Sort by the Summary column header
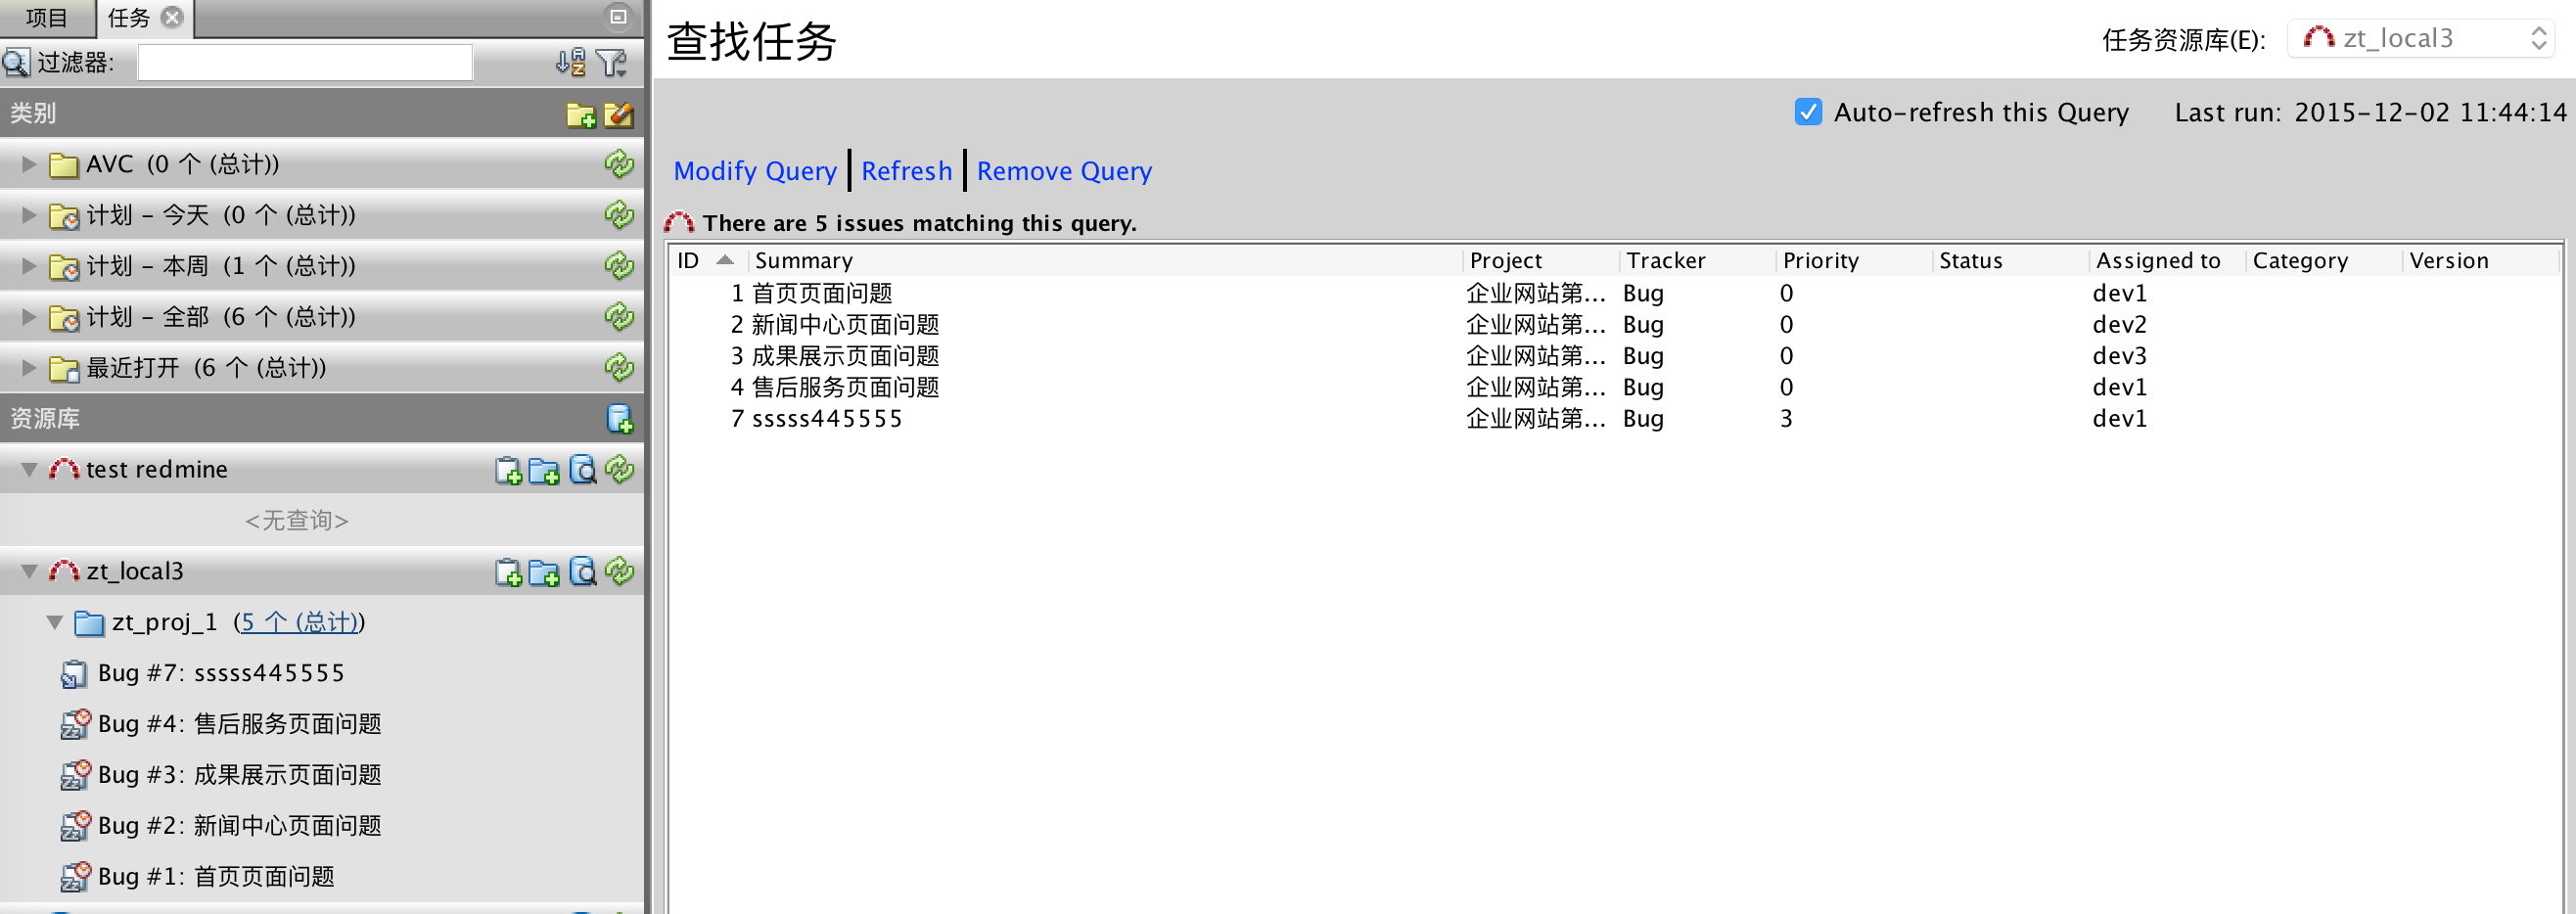The image size is (2576, 914). [x=1105, y=261]
